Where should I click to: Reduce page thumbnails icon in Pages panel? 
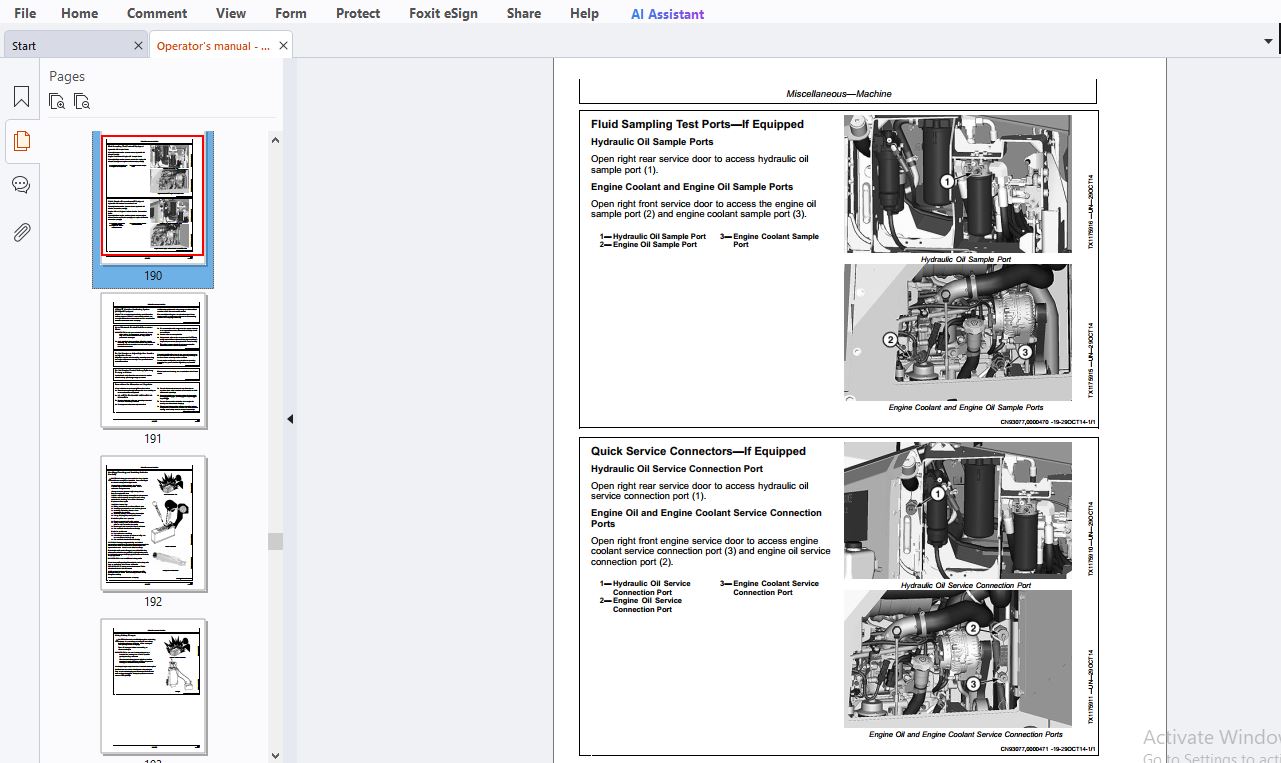[82, 101]
